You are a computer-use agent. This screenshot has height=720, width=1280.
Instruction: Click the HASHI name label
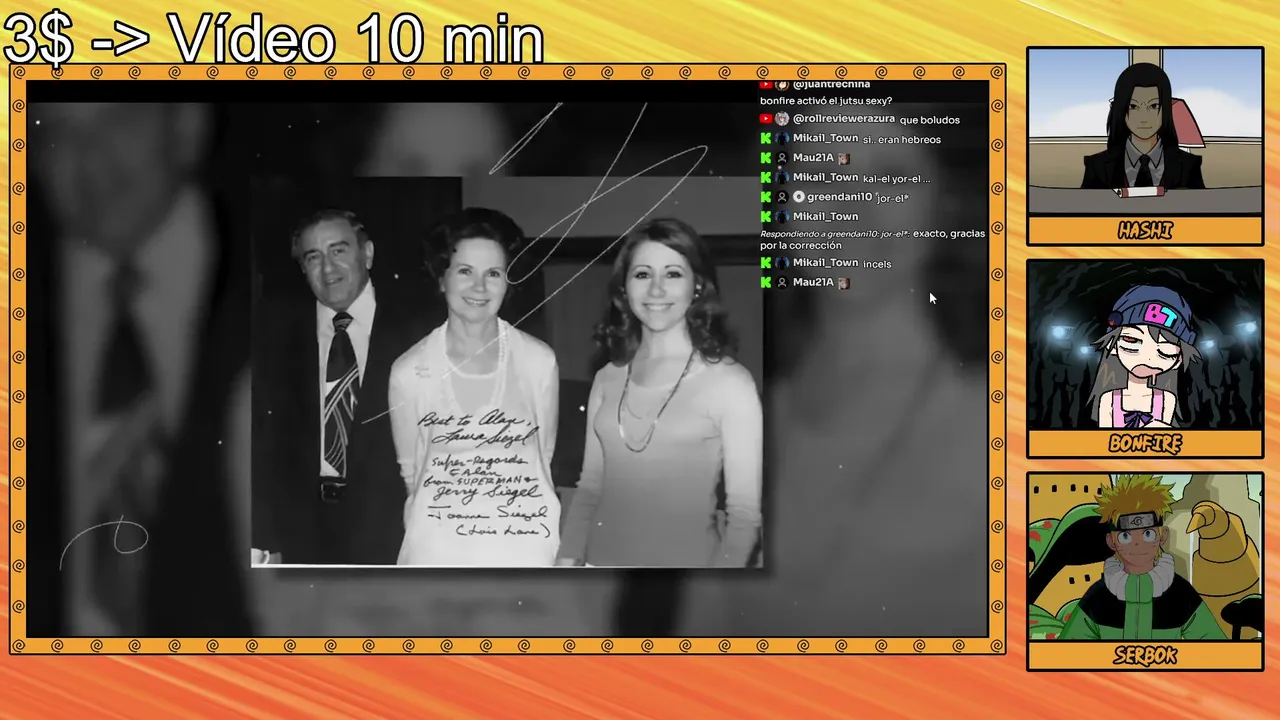[1145, 231]
